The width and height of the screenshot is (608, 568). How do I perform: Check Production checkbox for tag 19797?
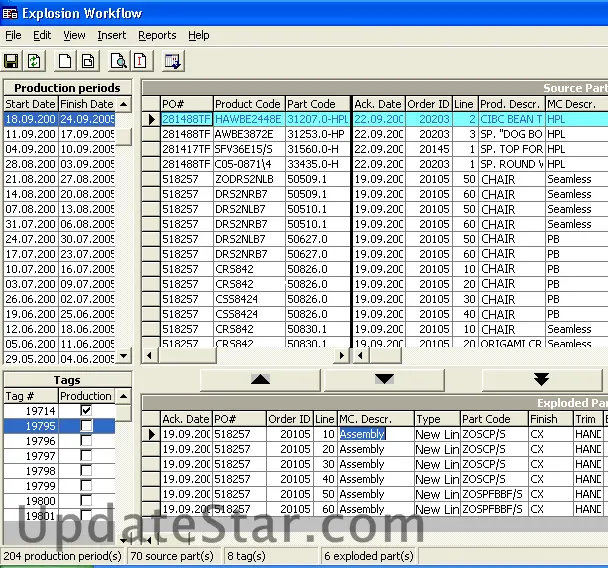86,456
